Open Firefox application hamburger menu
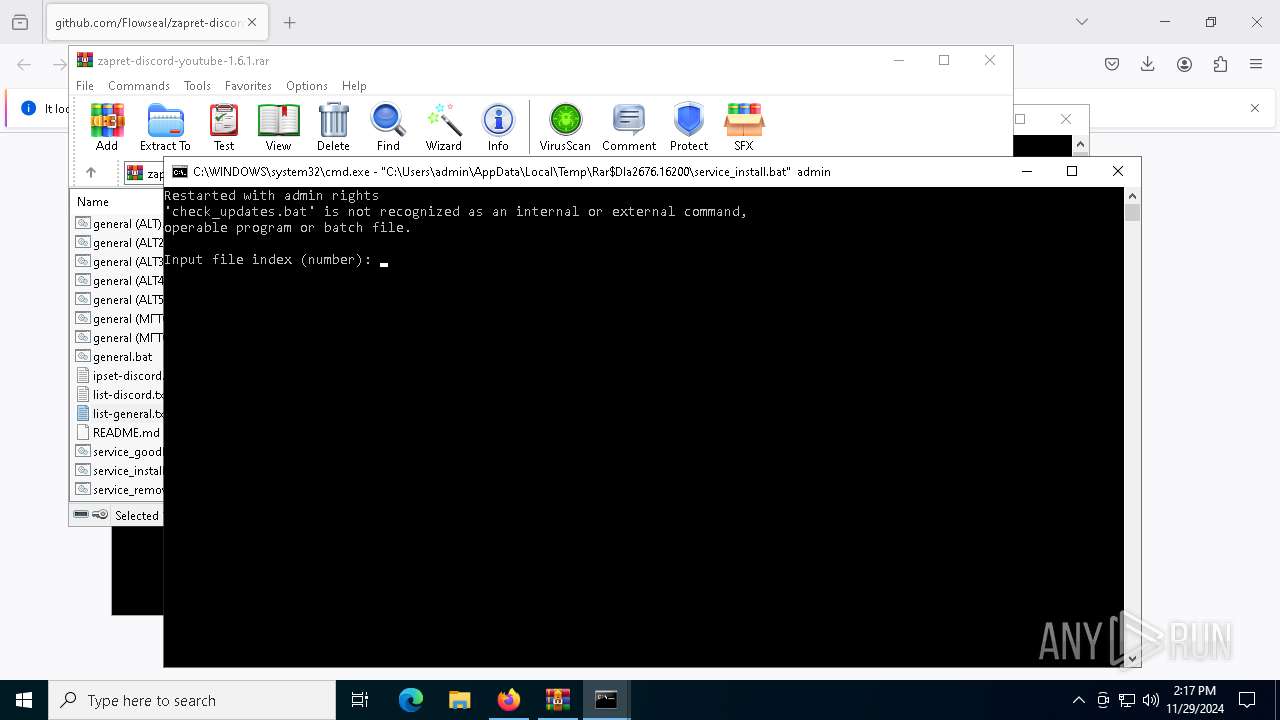The width and height of the screenshot is (1280, 720). 1256,64
